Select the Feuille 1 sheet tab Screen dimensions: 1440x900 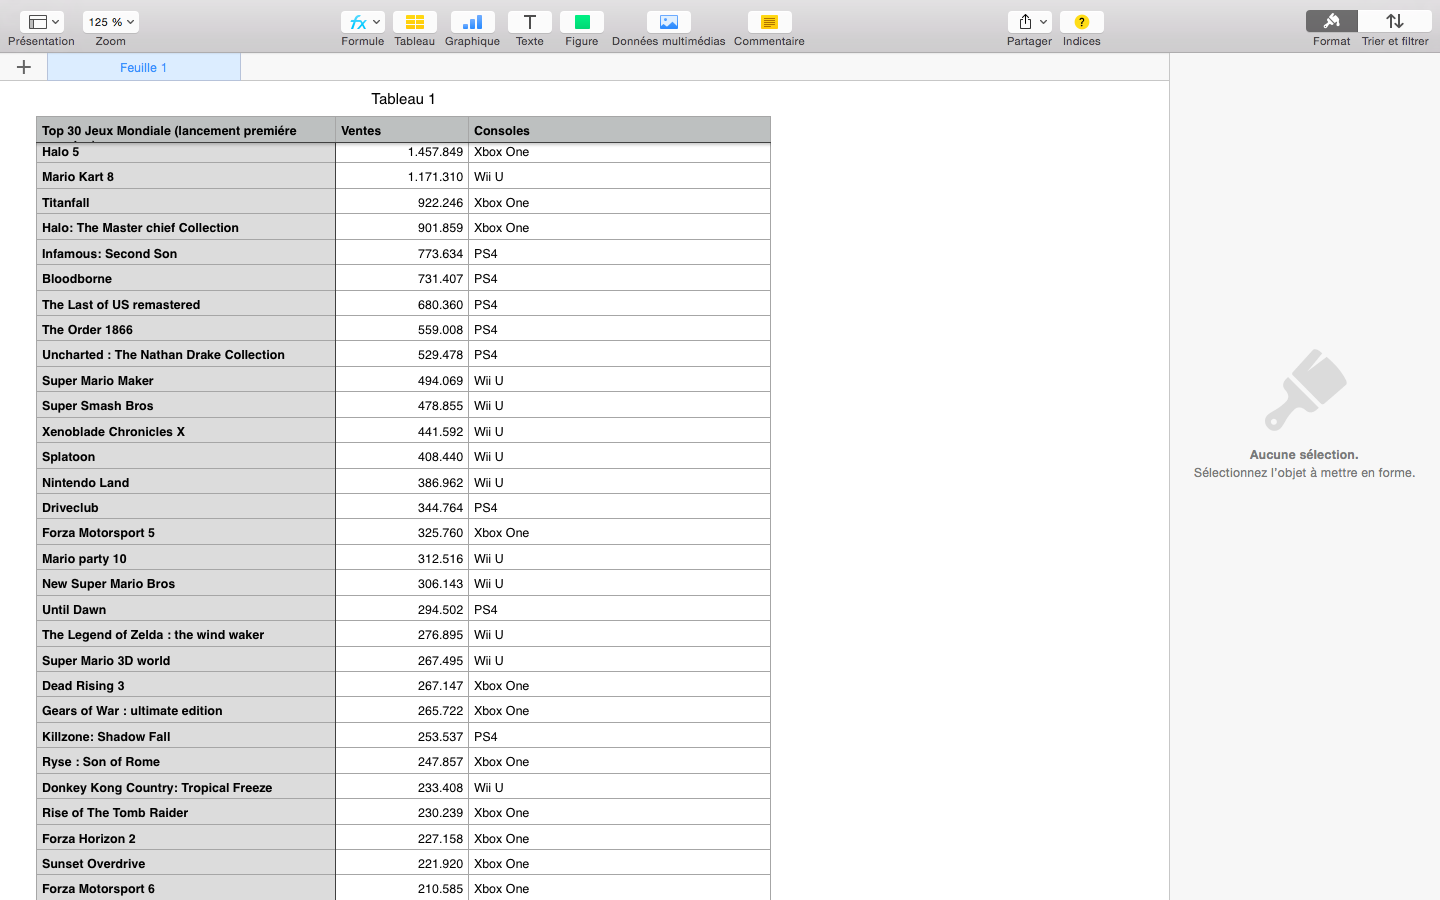[x=144, y=67]
